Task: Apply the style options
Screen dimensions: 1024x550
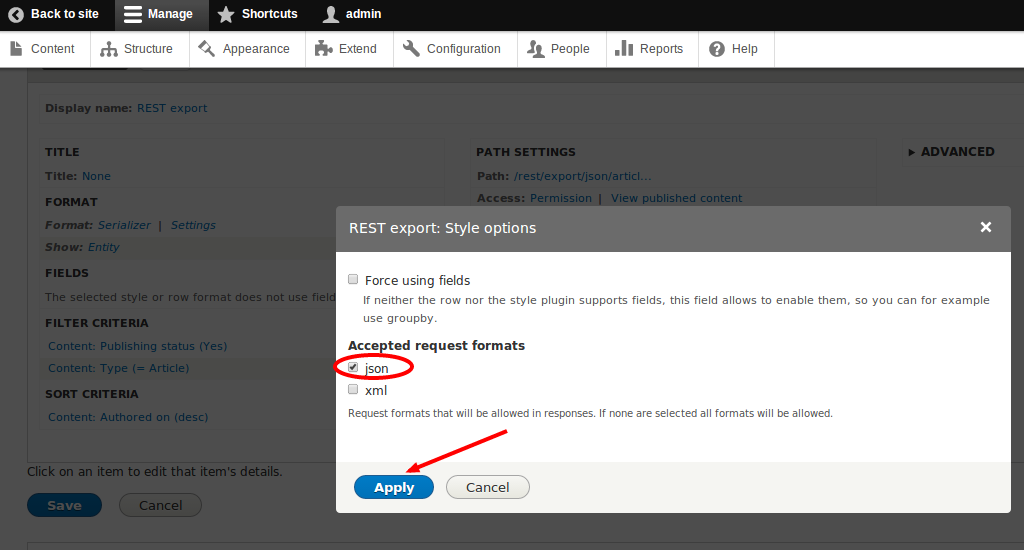Action: (x=394, y=487)
